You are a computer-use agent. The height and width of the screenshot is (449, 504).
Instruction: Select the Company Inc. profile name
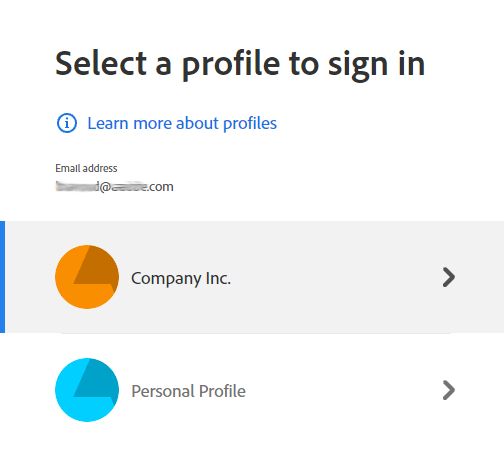pos(181,279)
